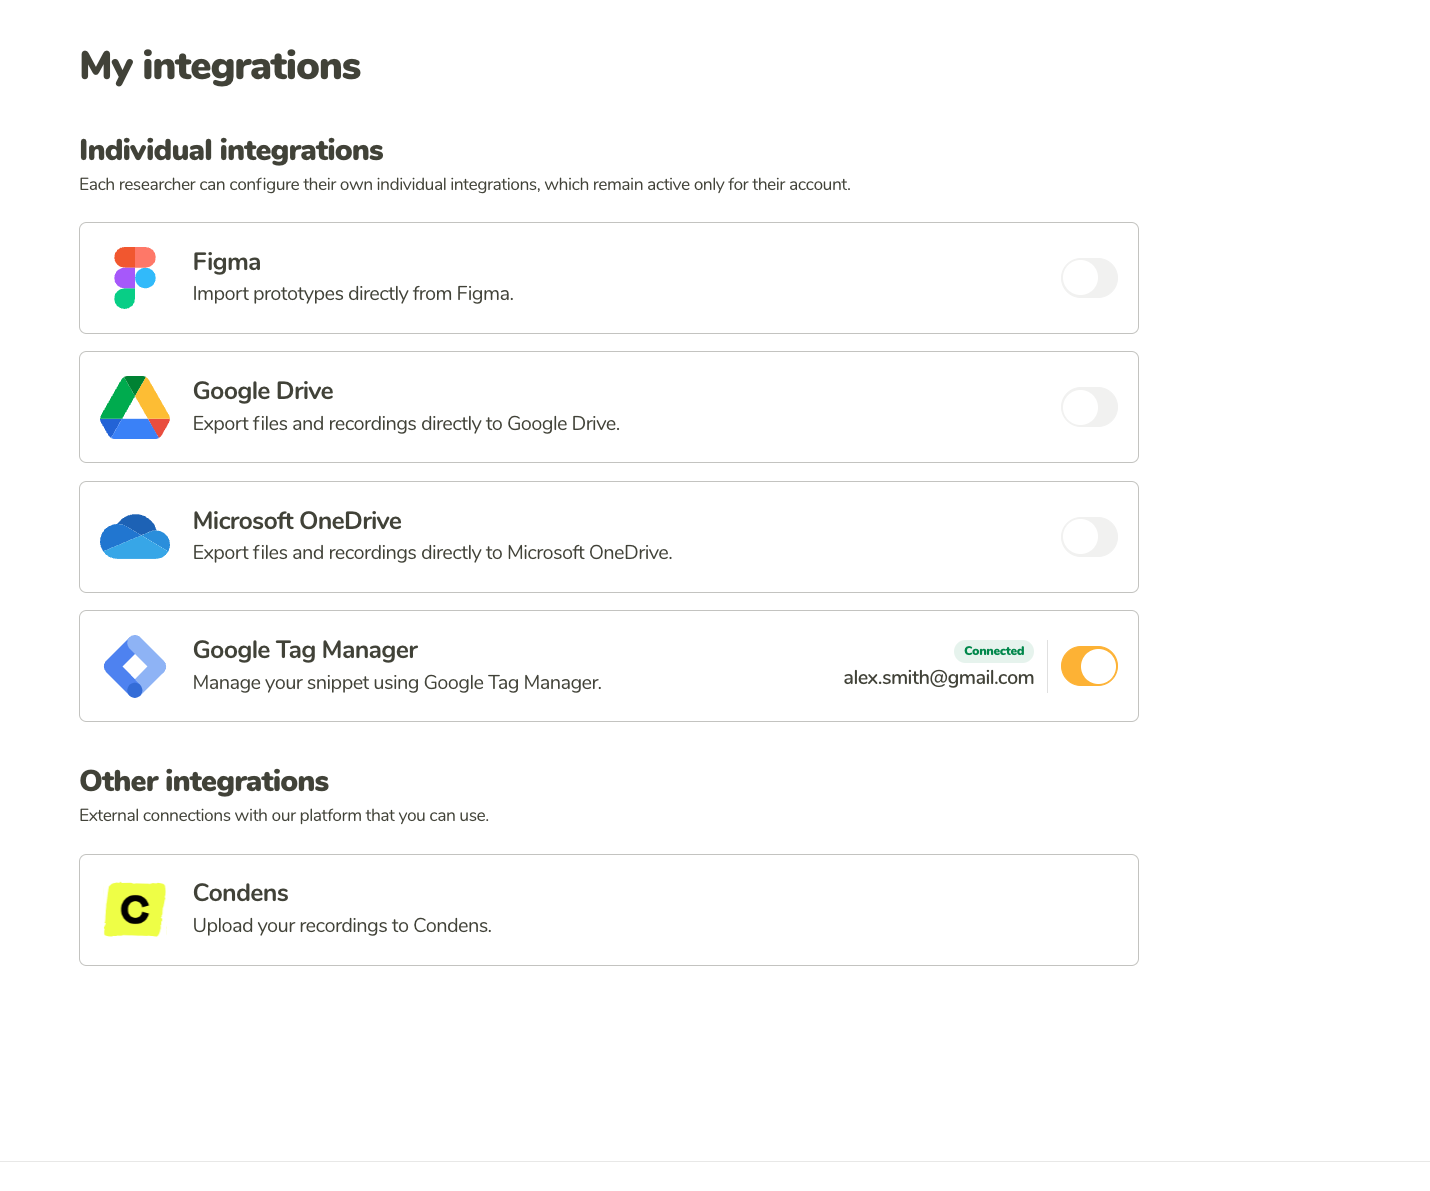Switch on the Microsoft OneDrive toggle
Image resolution: width=1430 pixels, height=1191 pixels.
(x=1089, y=537)
